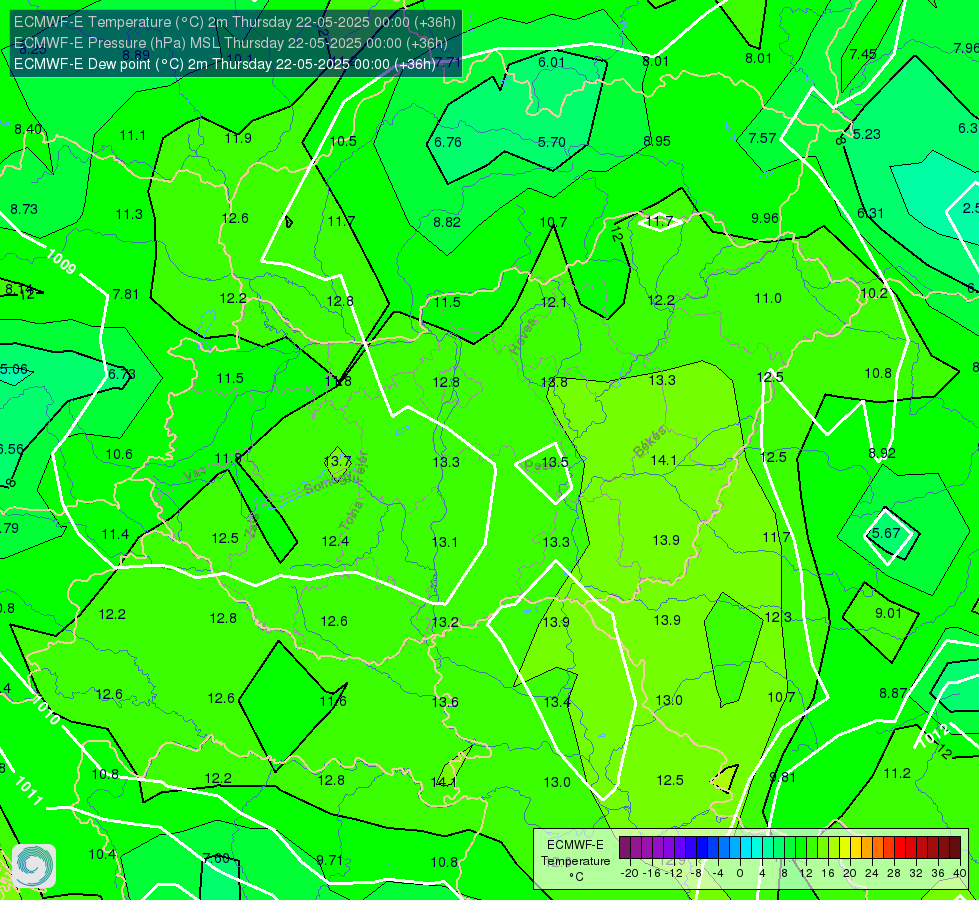The height and width of the screenshot is (900, 979).
Task: Click the 8.82 dew point value
Action: point(447,222)
